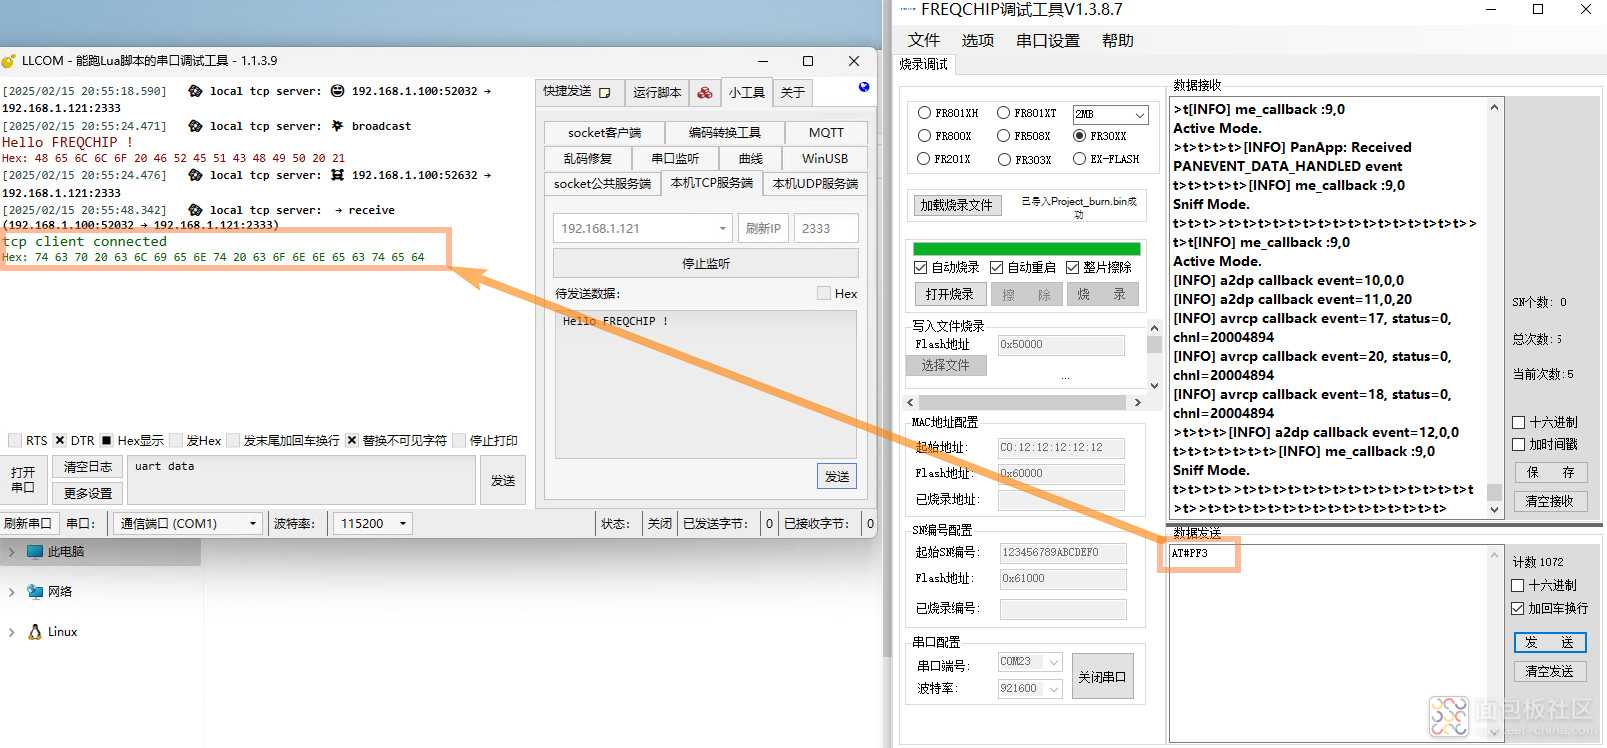The width and height of the screenshot is (1607, 748).
Task: Switch to the 关于 tab in LLCOM
Action: point(793,92)
